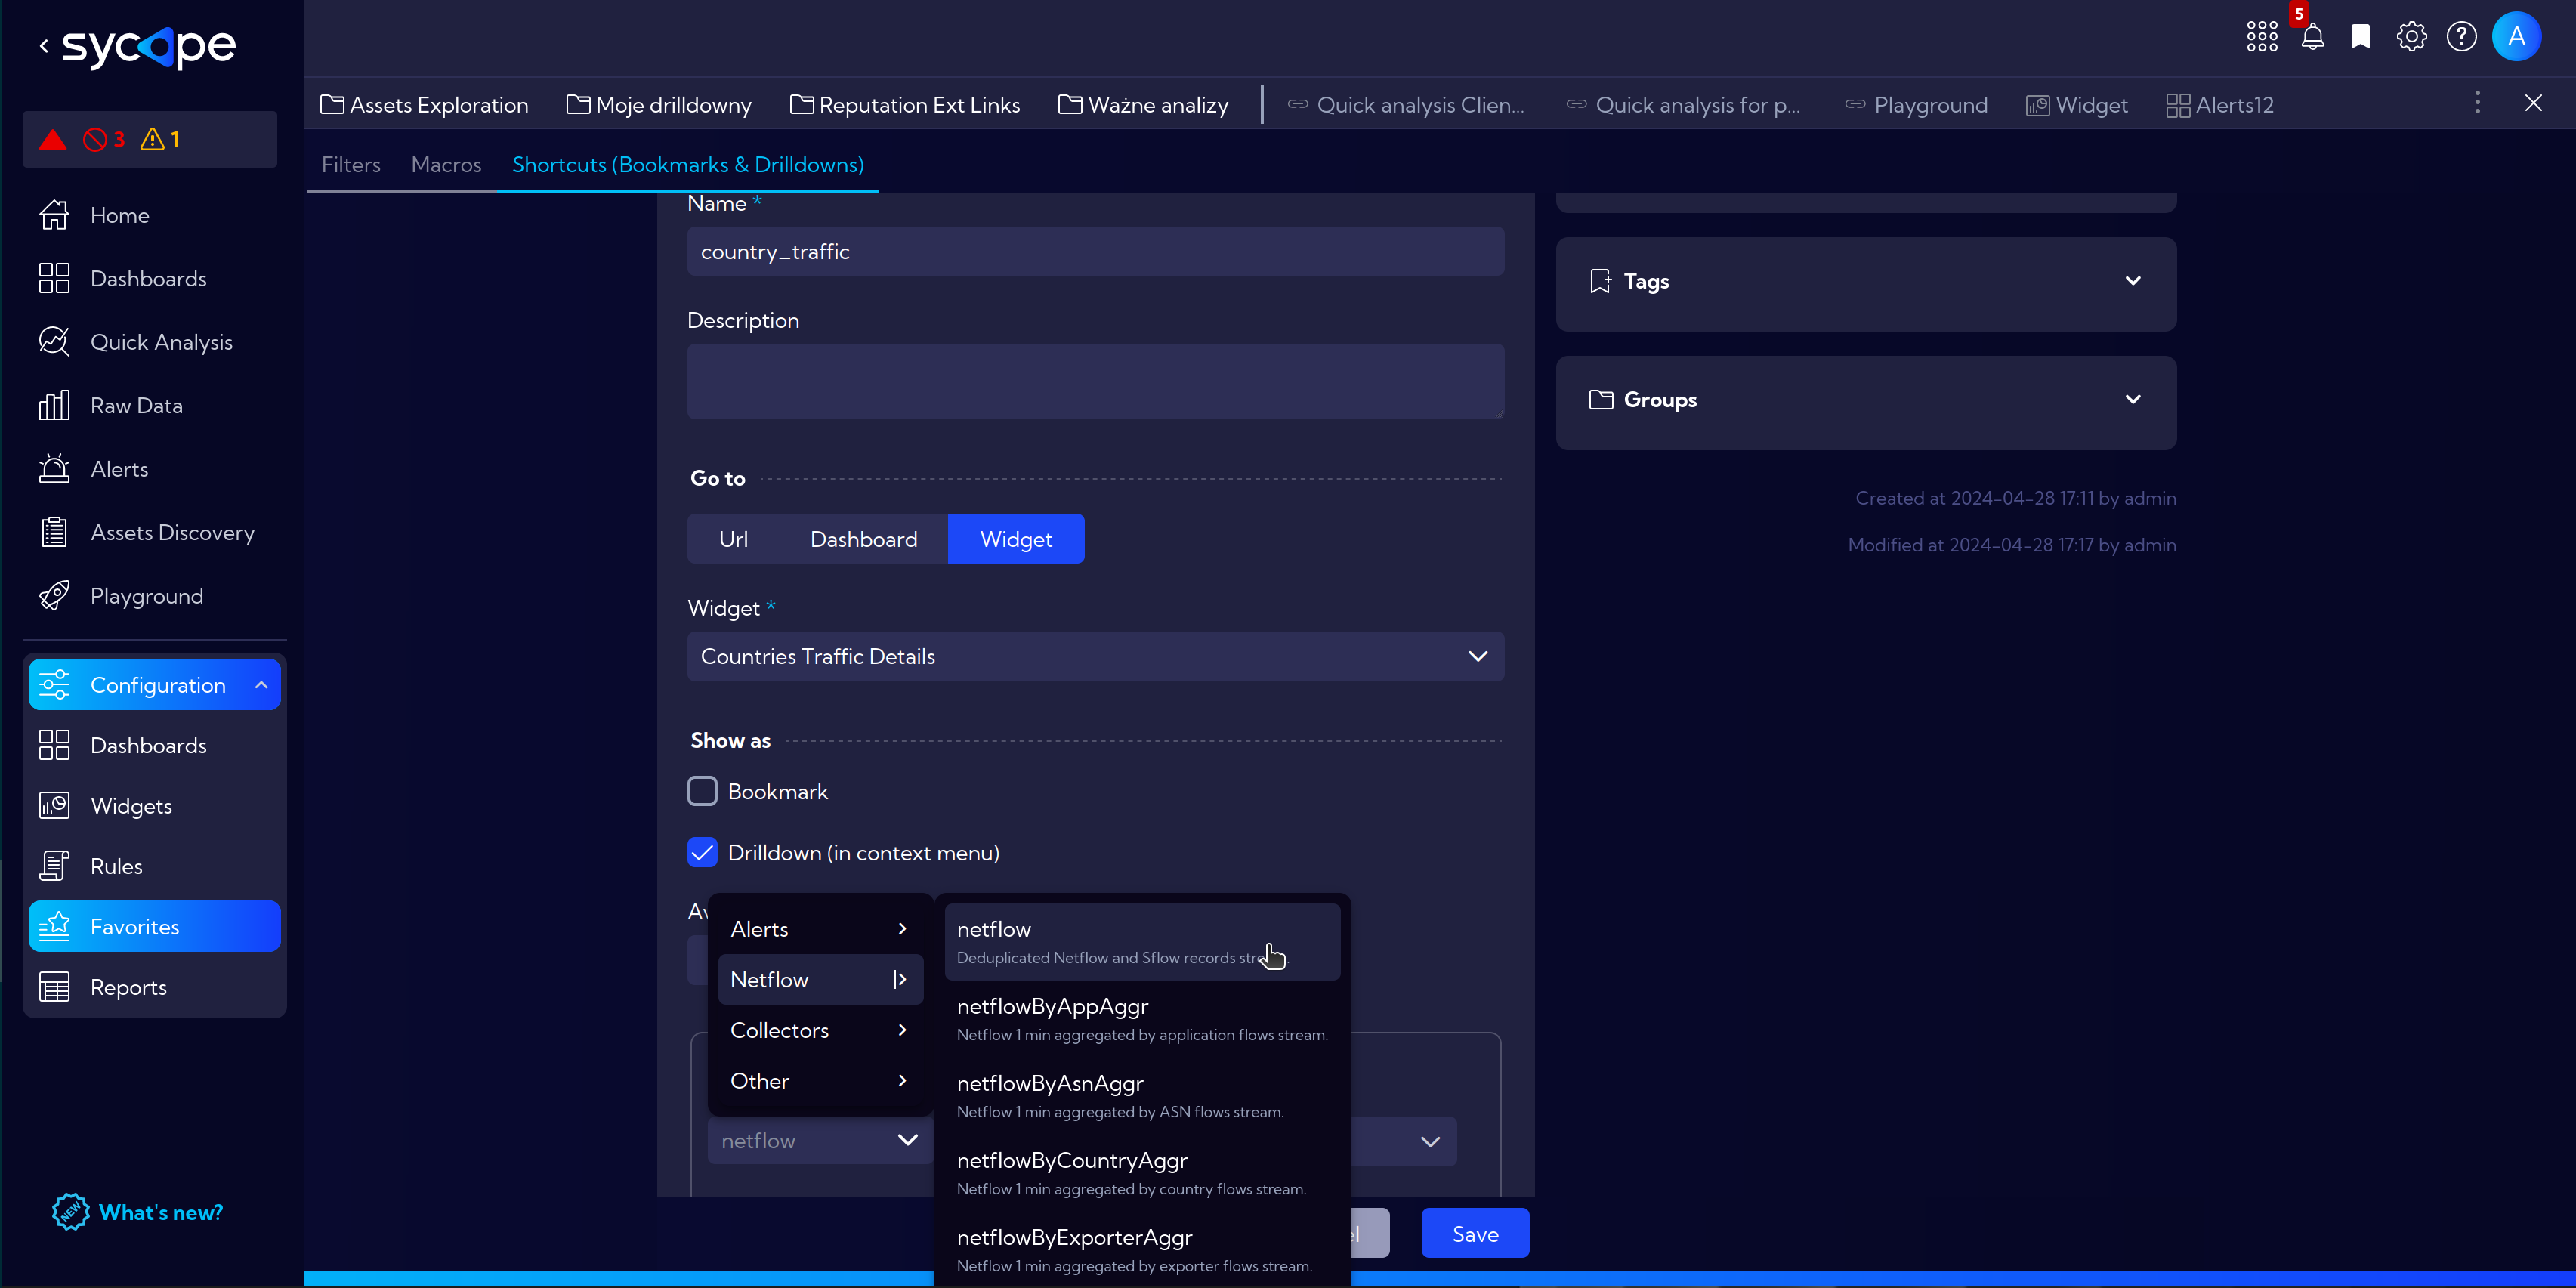Open notifications bell icon

tap(2312, 37)
